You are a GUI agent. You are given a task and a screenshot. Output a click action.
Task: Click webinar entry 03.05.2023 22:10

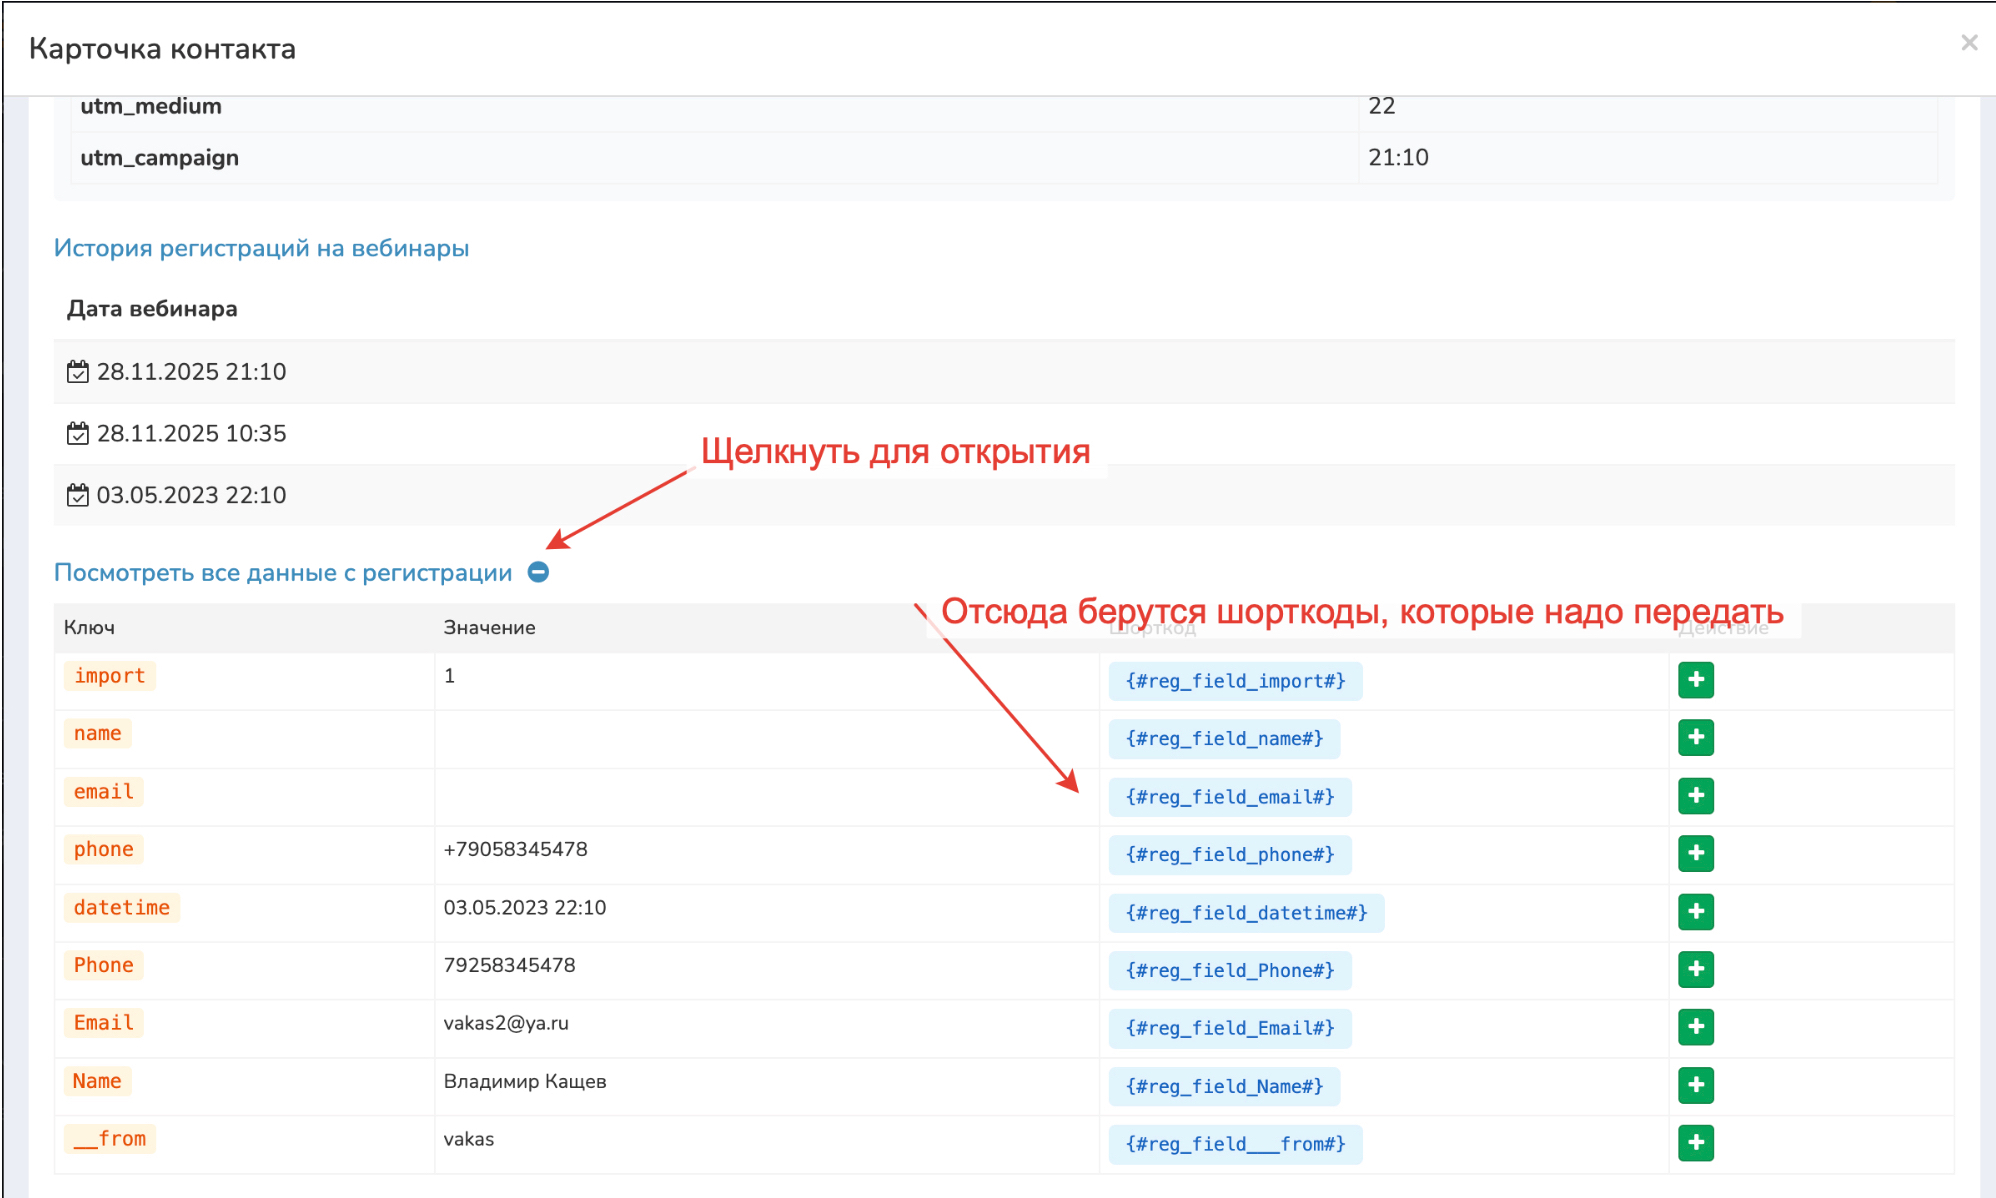point(191,496)
